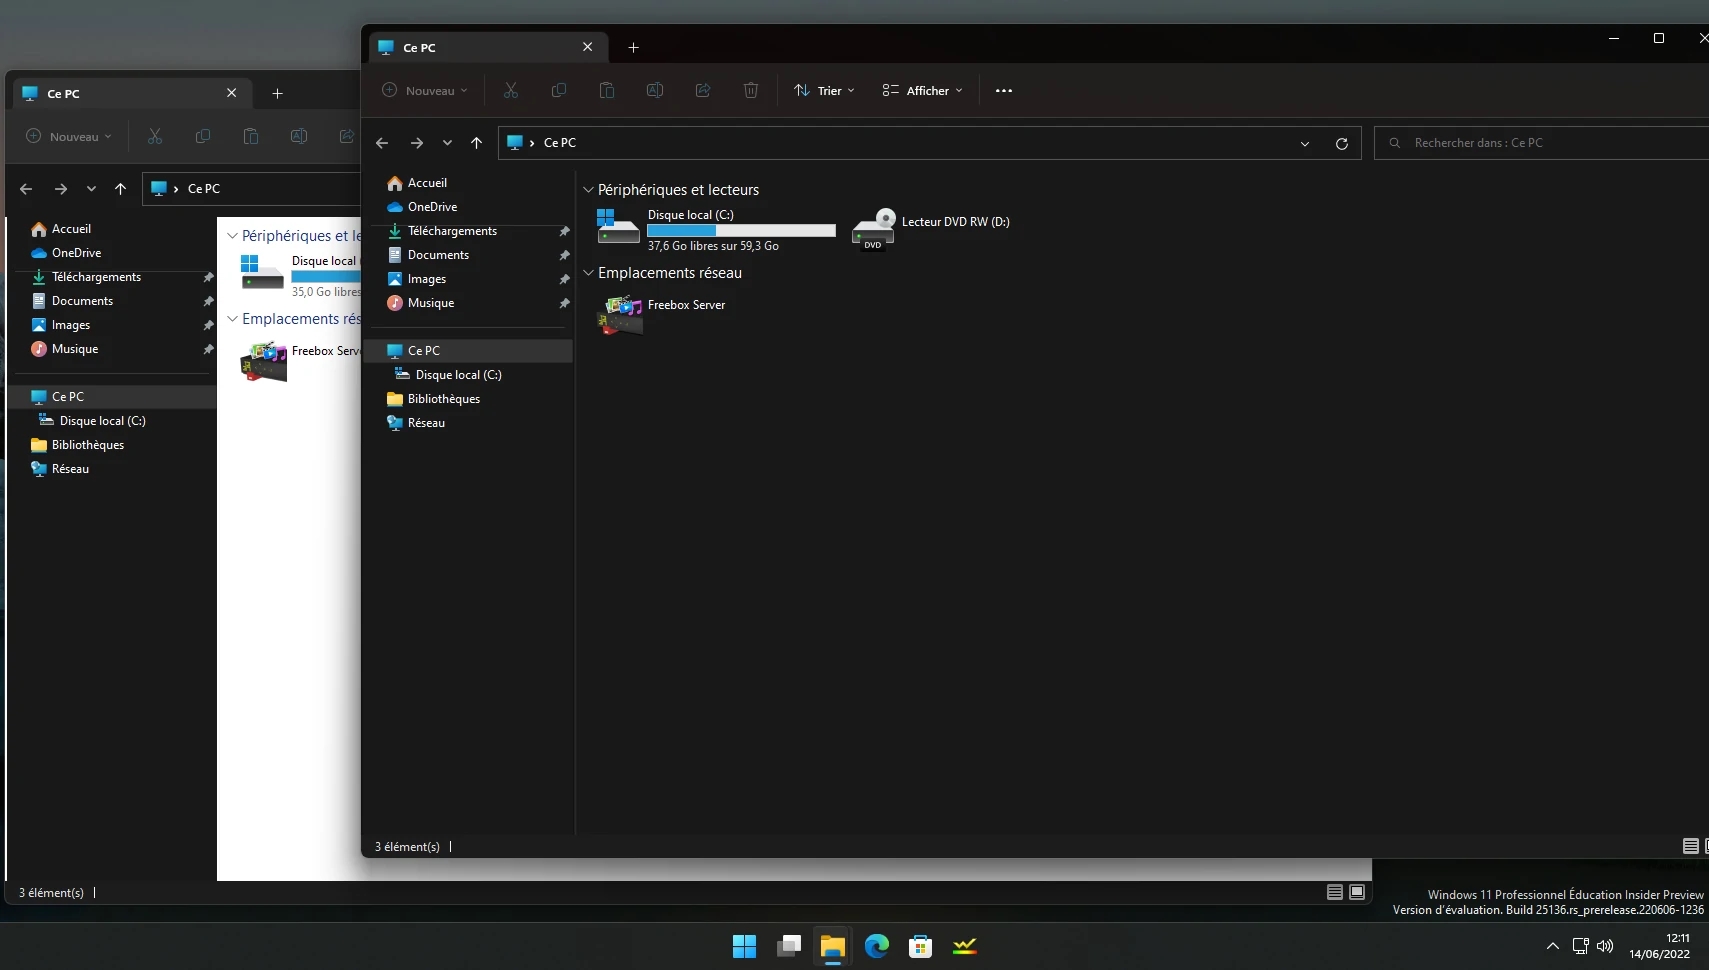
Task: Click the Cut scissors icon in front window
Action: (x=511, y=91)
